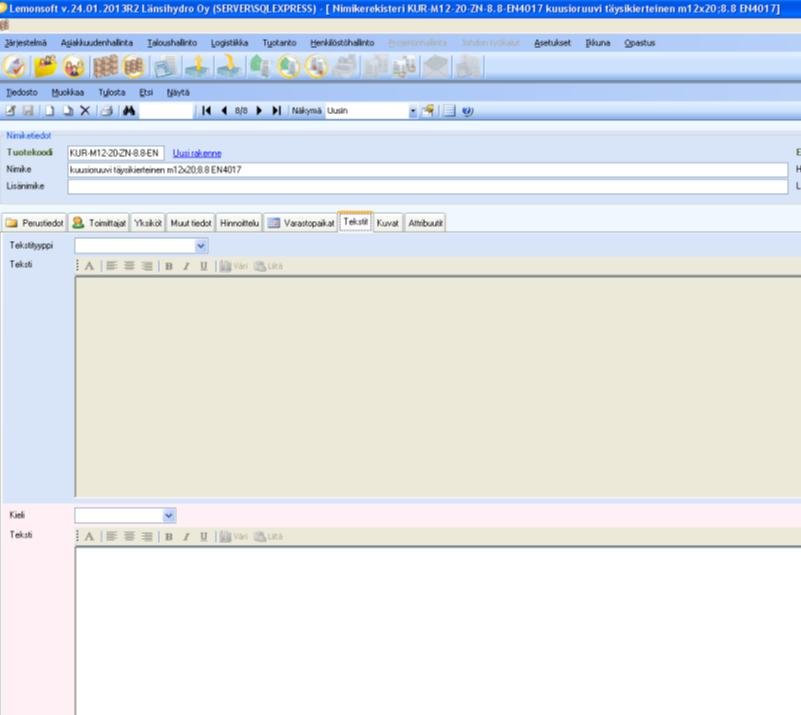801x715 pixels.
Task: Open the Kieli language dropdown
Action: pyautogui.click(x=169, y=516)
